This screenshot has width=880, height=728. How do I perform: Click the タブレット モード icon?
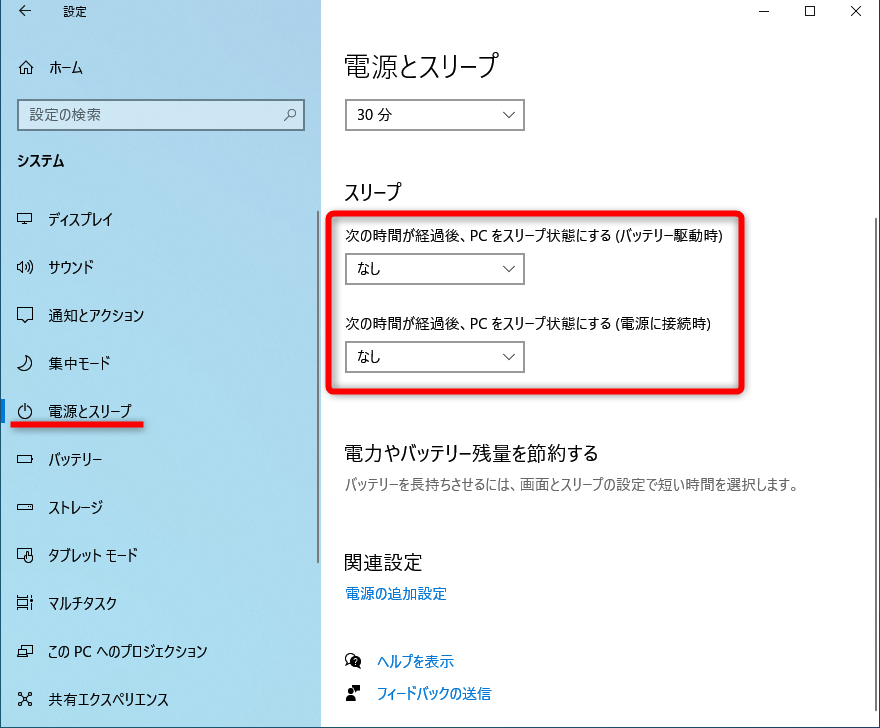tap(25, 555)
